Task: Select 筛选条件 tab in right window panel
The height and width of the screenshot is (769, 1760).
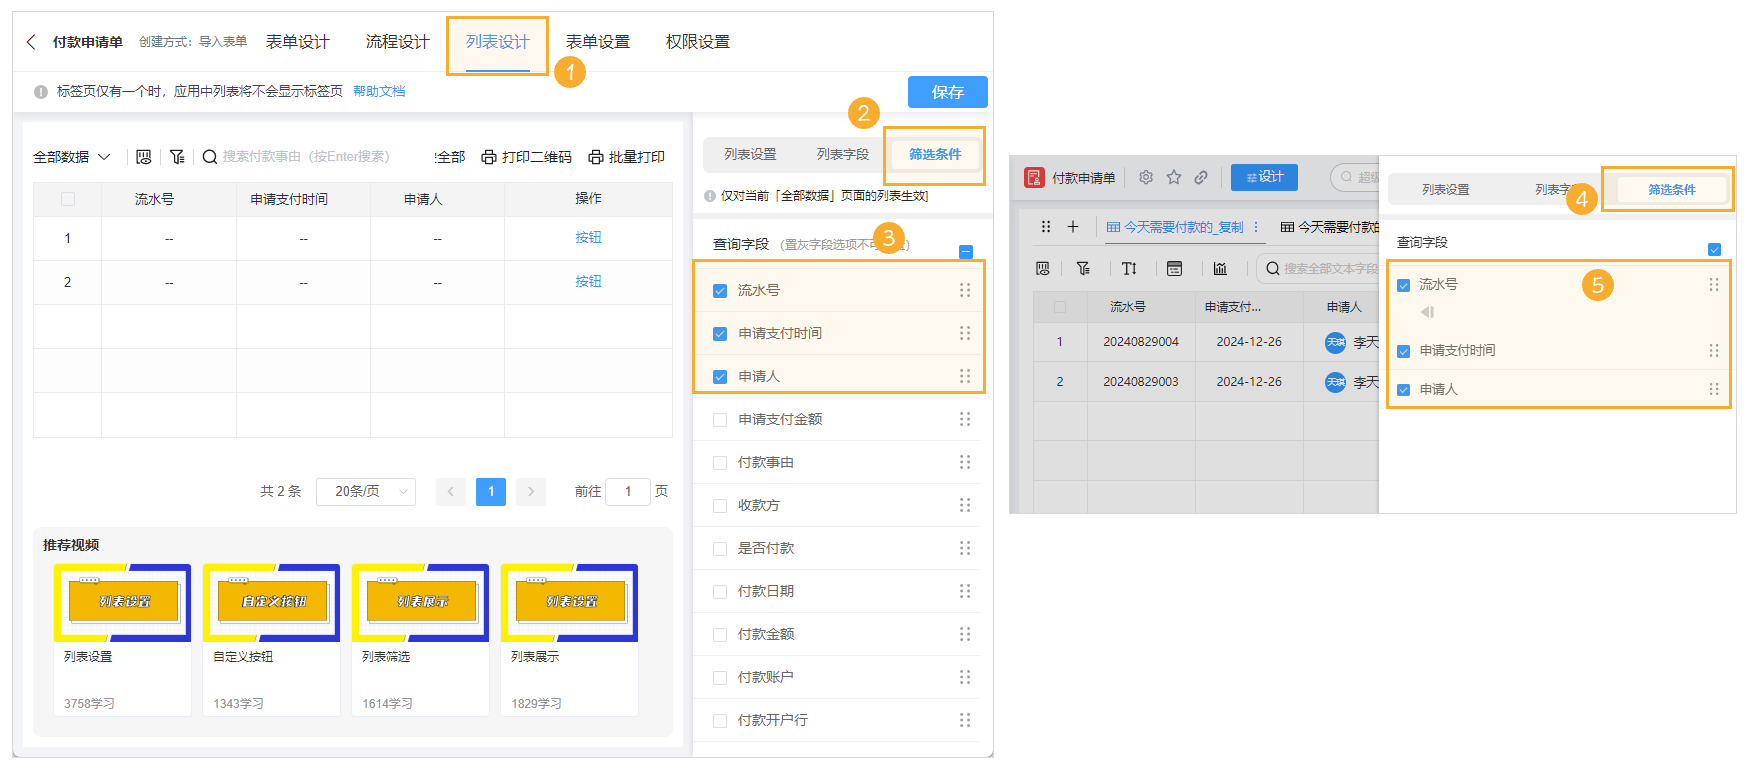Action: pyautogui.click(x=1671, y=190)
